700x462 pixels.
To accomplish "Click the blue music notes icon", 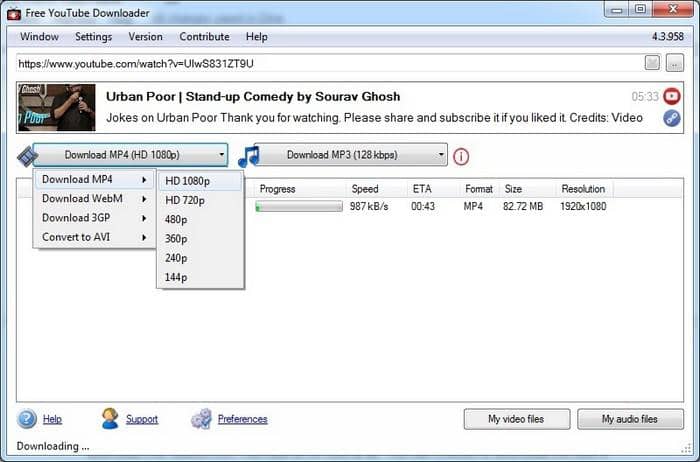I will [x=249, y=156].
